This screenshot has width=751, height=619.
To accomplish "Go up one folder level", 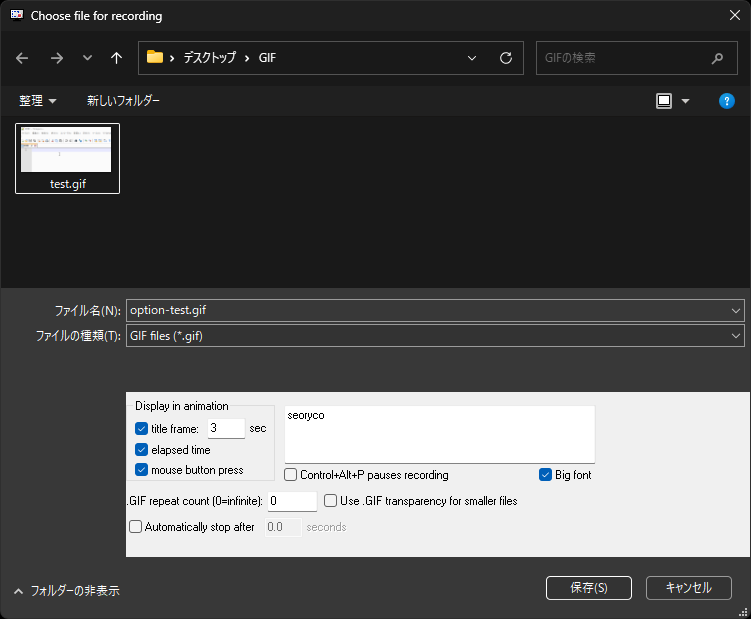I will click(117, 58).
